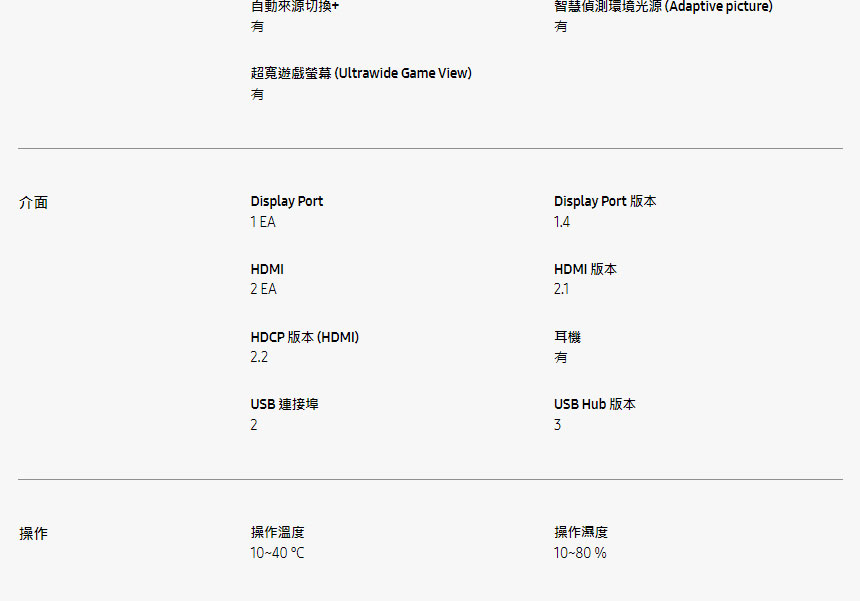Viewport: 860px width, 601px height.
Task: Click the 10~40 ℃ temperature value
Action: click(277, 553)
